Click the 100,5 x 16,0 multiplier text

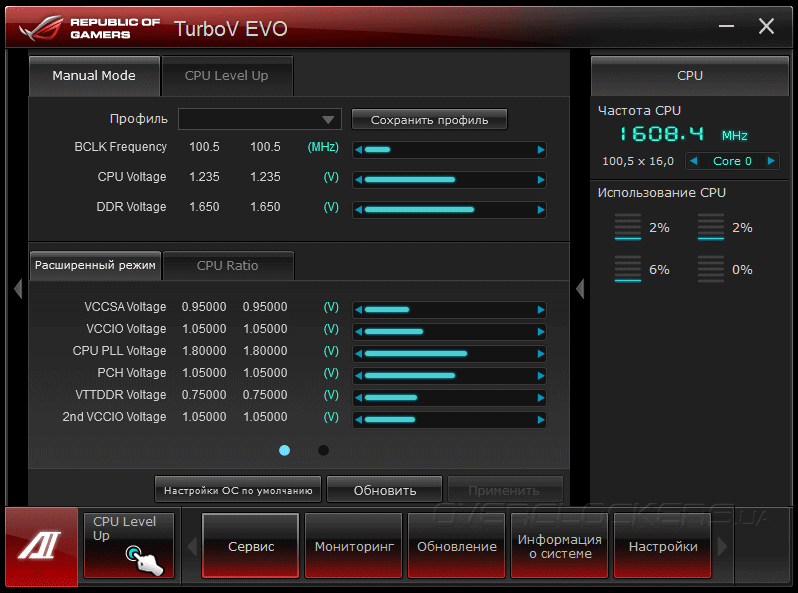click(x=638, y=161)
